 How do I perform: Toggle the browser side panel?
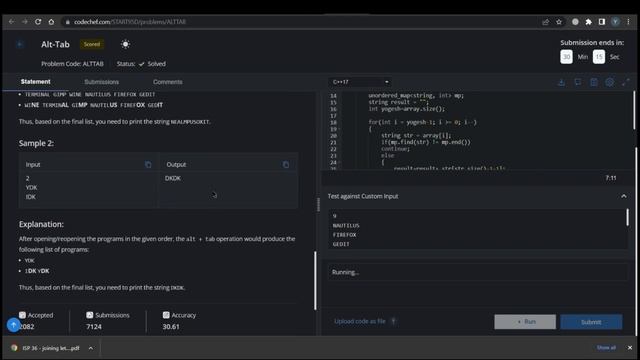click(x=602, y=22)
